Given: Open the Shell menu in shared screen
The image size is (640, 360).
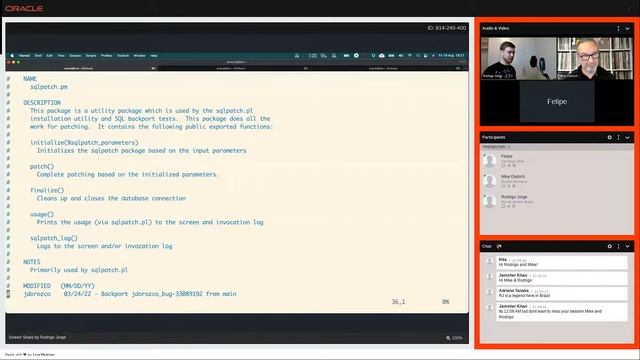Looking at the screenshot, I should click(38, 56).
